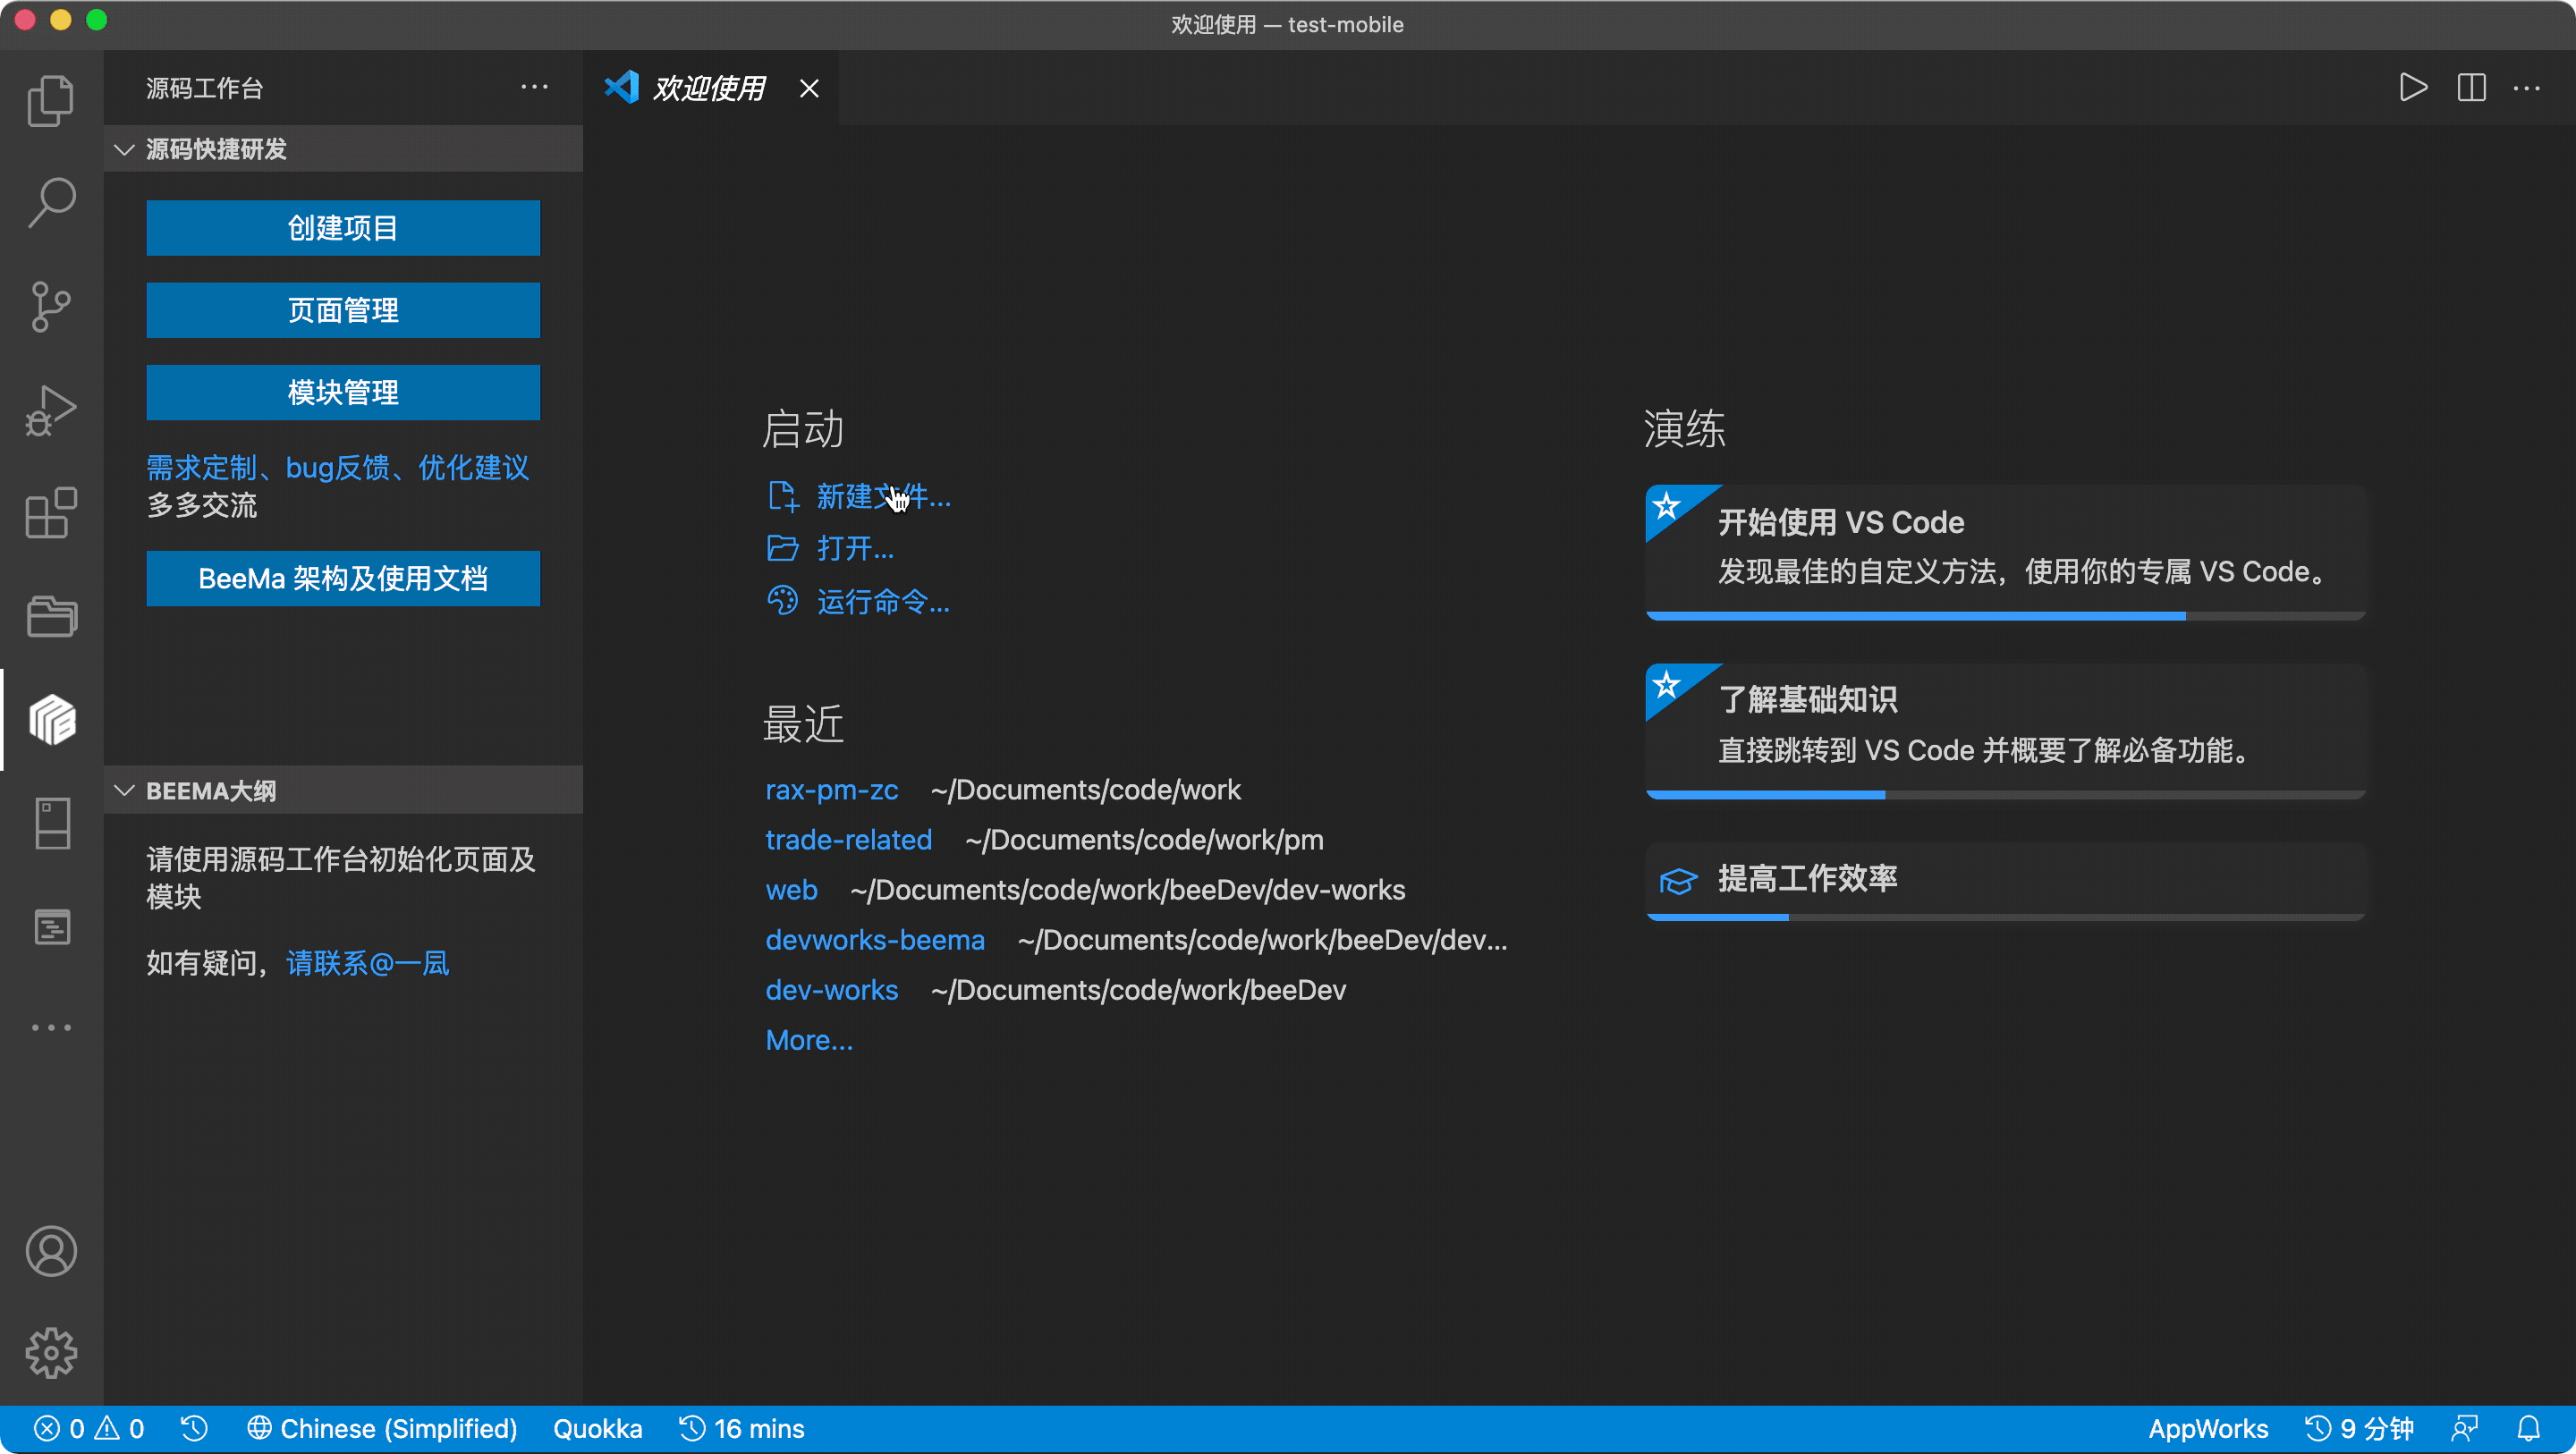
Task: Select the BeeMa source workbench icon
Action: [51, 720]
